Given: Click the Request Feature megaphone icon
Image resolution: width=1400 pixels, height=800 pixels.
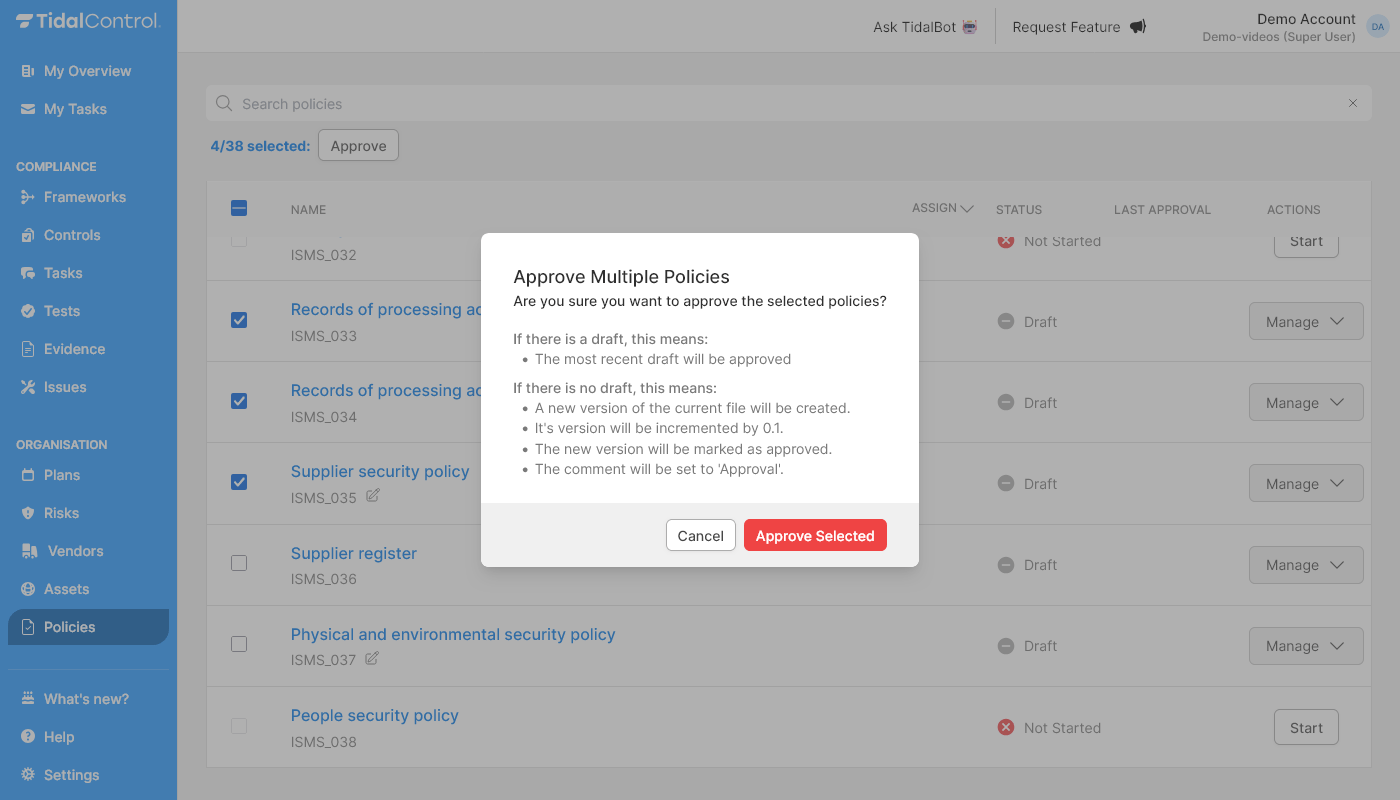Looking at the screenshot, I should pyautogui.click(x=1137, y=27).
